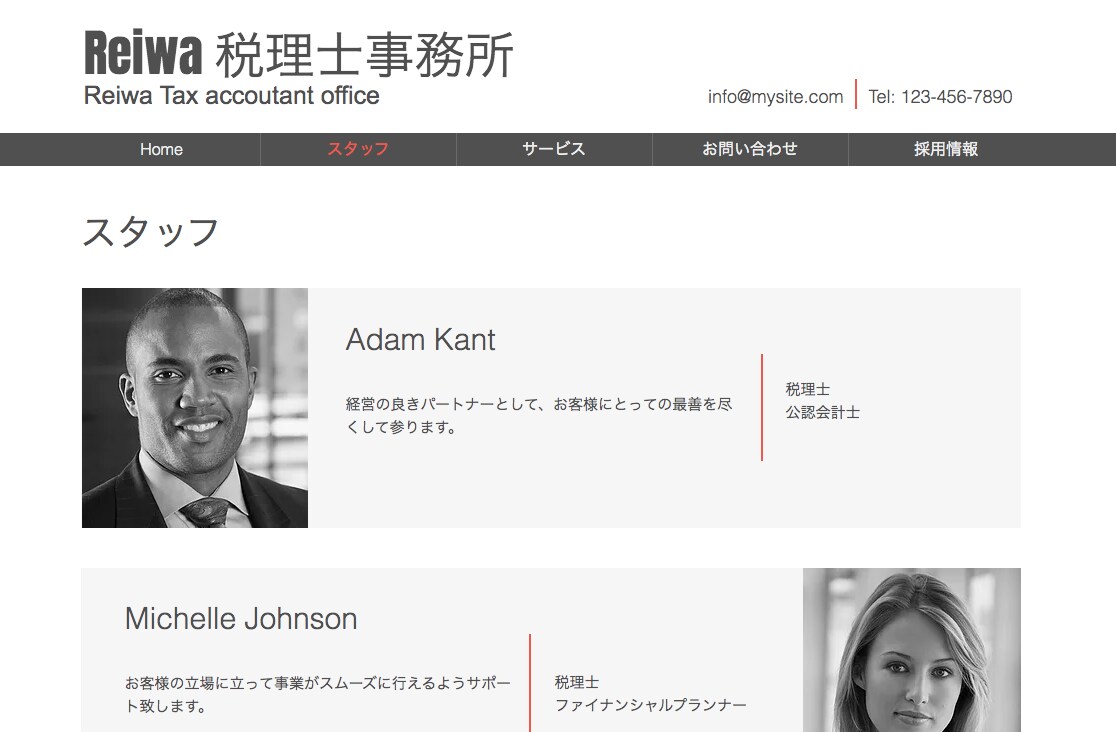
Task: Select Adam Kant's description paragraph
Action: tap(539, 415)
